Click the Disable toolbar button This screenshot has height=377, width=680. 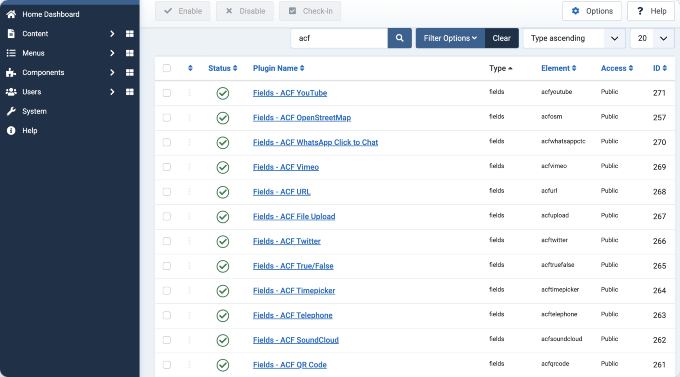tap(245, 11)
